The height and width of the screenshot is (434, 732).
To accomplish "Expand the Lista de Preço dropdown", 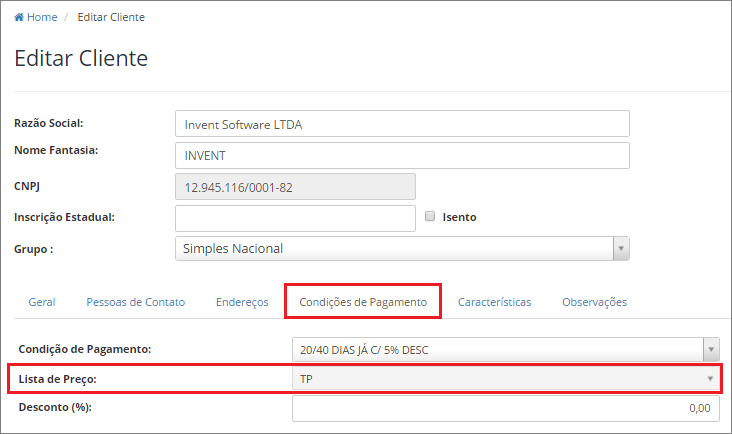I will tap(506, 378).
